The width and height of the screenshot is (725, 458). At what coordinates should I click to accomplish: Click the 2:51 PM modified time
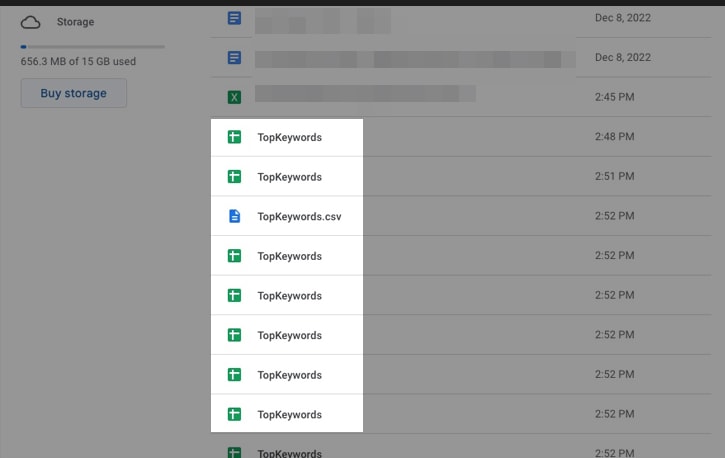(614, 176)
